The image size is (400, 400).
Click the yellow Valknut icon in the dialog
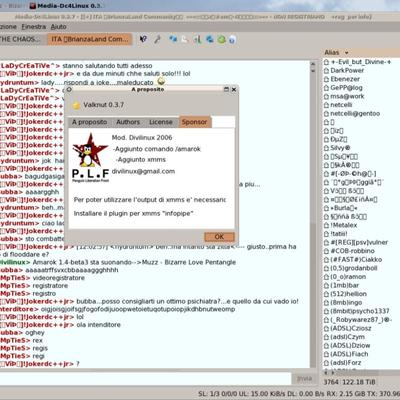(x=76, y=105)
